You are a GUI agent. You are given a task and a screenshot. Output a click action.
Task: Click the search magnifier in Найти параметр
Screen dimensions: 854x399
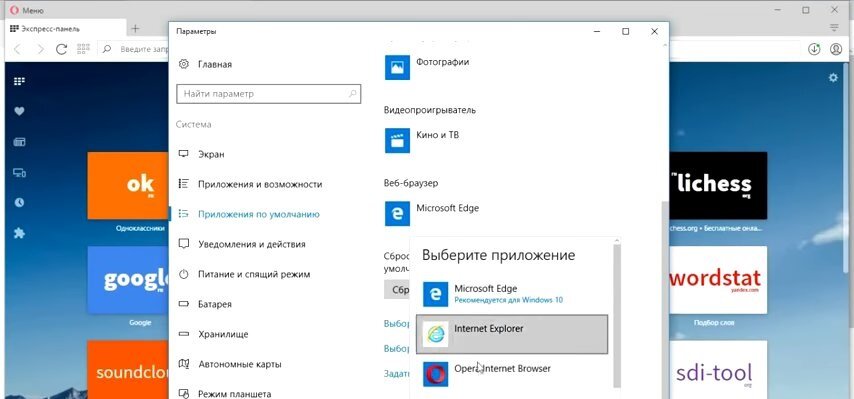[x=352, y=94]
